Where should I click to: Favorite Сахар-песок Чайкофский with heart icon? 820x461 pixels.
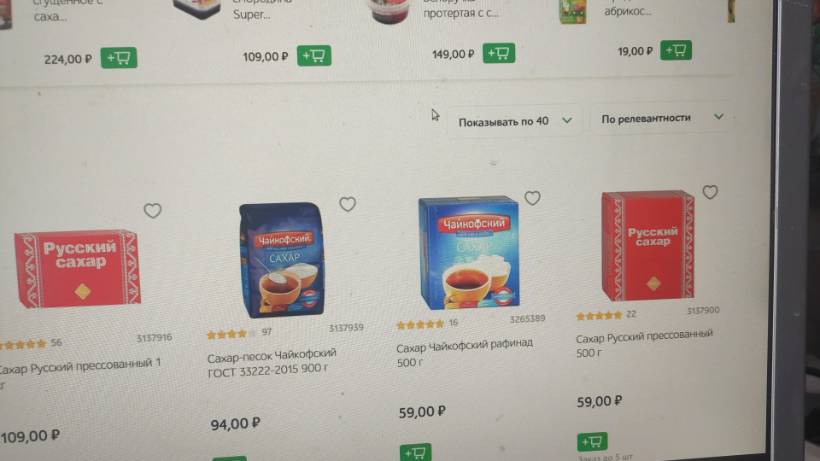point(347,204)
